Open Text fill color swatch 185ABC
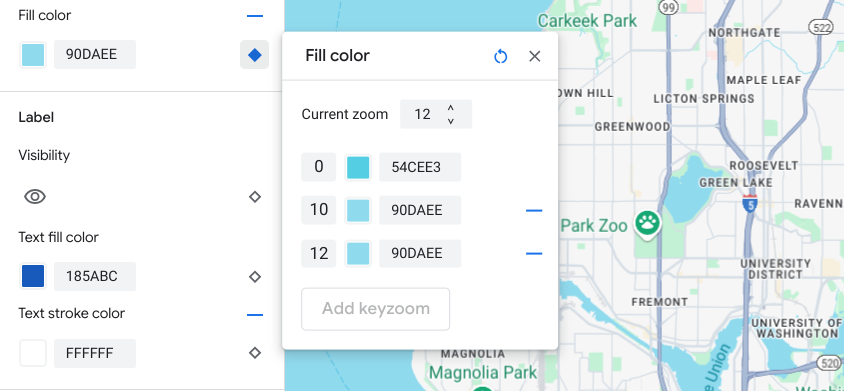Image resolution: width=844 pixels, height=391 pixels. tap(33, 276)
